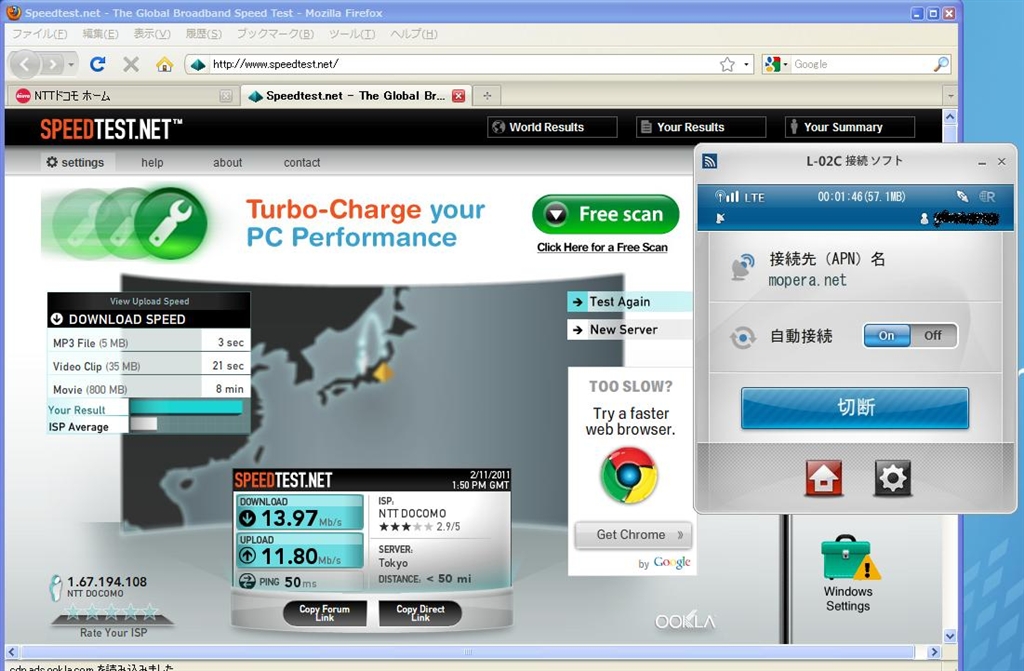Open the about link
This screenshot has width=1024, height=671.
(x=227, y=163)
